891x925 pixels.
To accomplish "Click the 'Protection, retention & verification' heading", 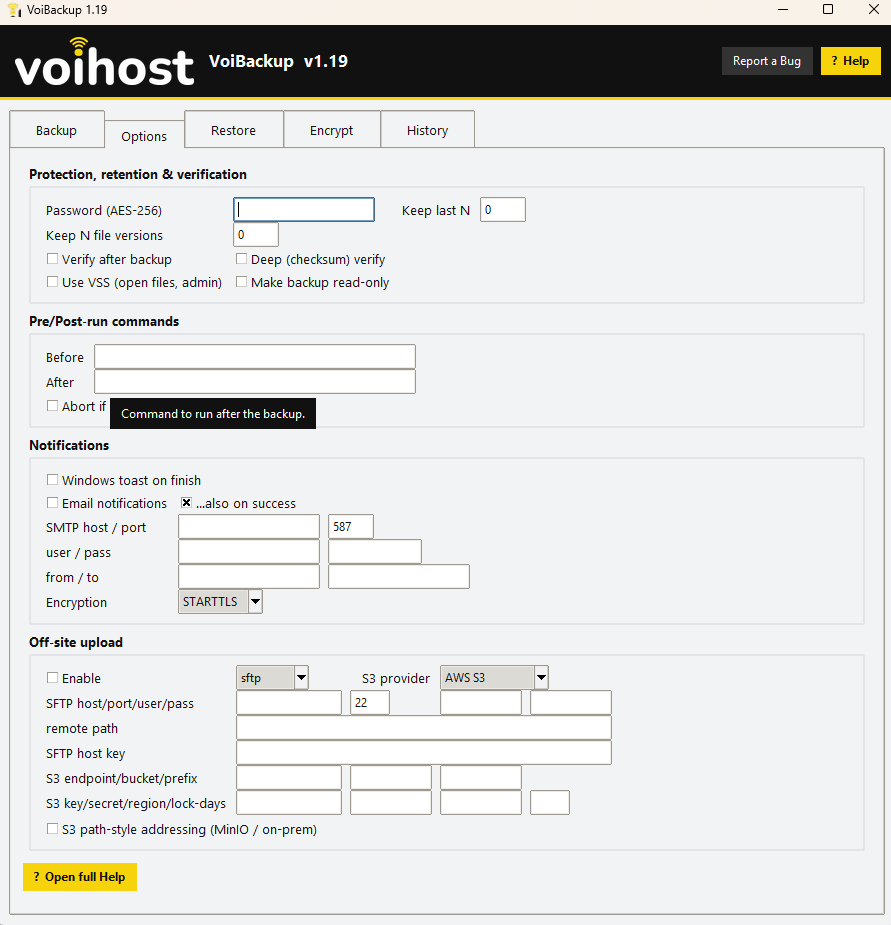I will point(138,174).
